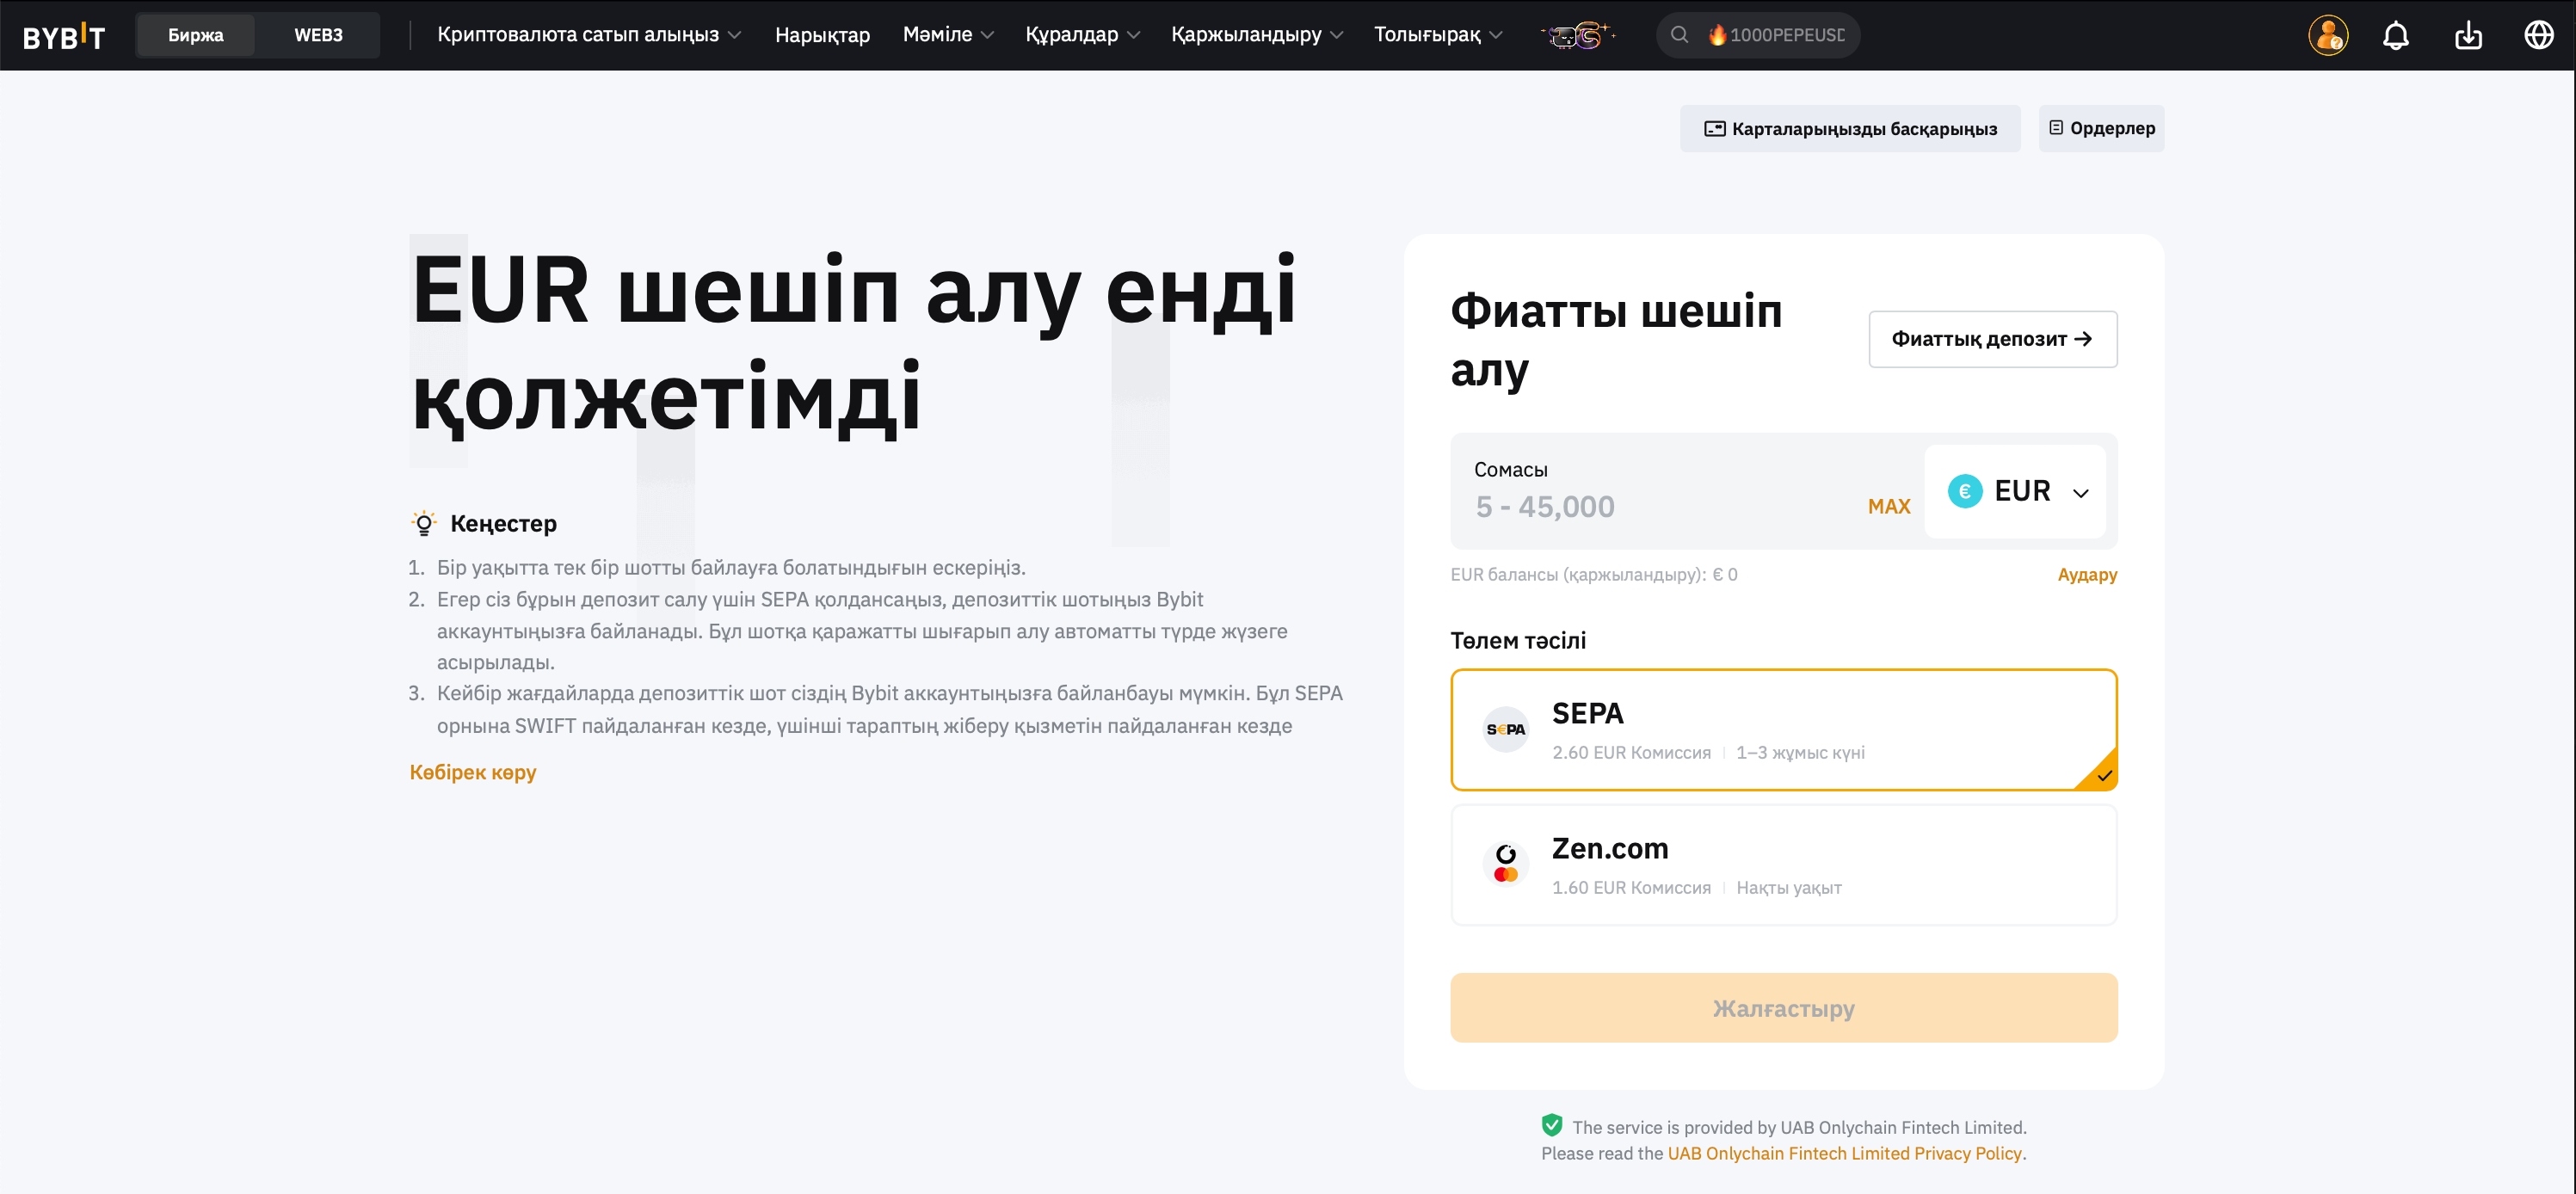Open the notifications bell
Screen dimensions: 2576x1194
click(x=2395, y=35)
